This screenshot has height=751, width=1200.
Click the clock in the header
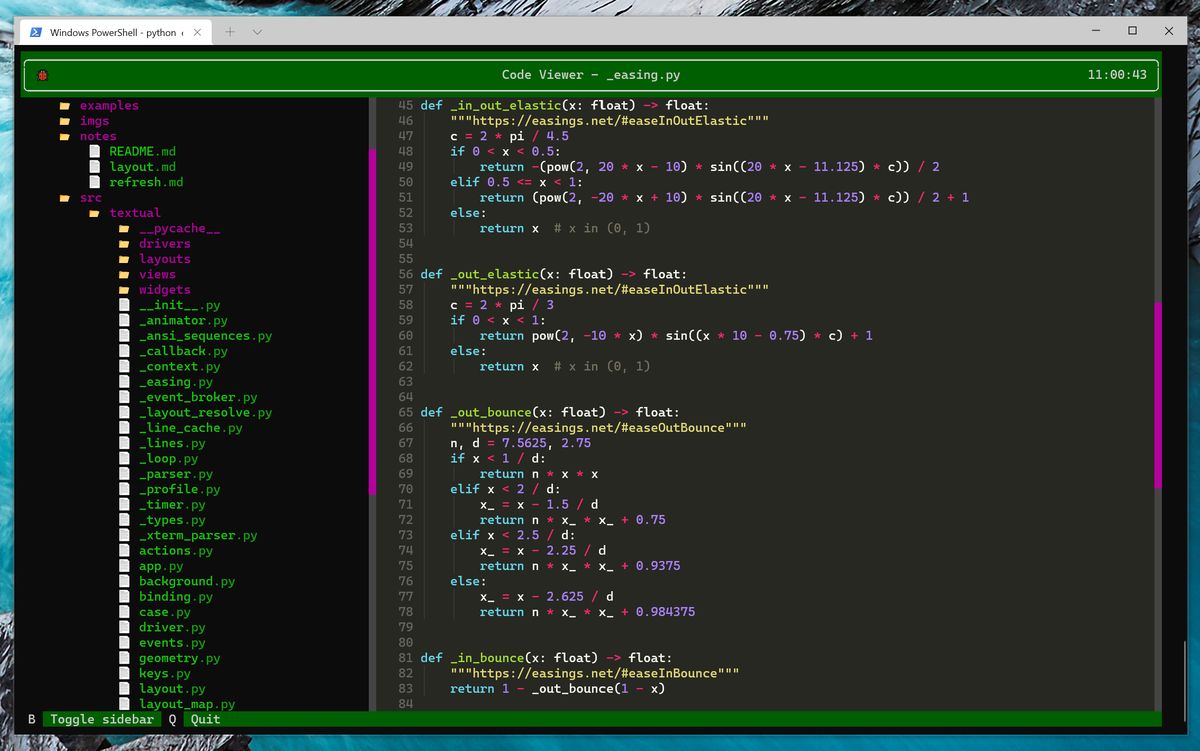tap(1117, 75)
